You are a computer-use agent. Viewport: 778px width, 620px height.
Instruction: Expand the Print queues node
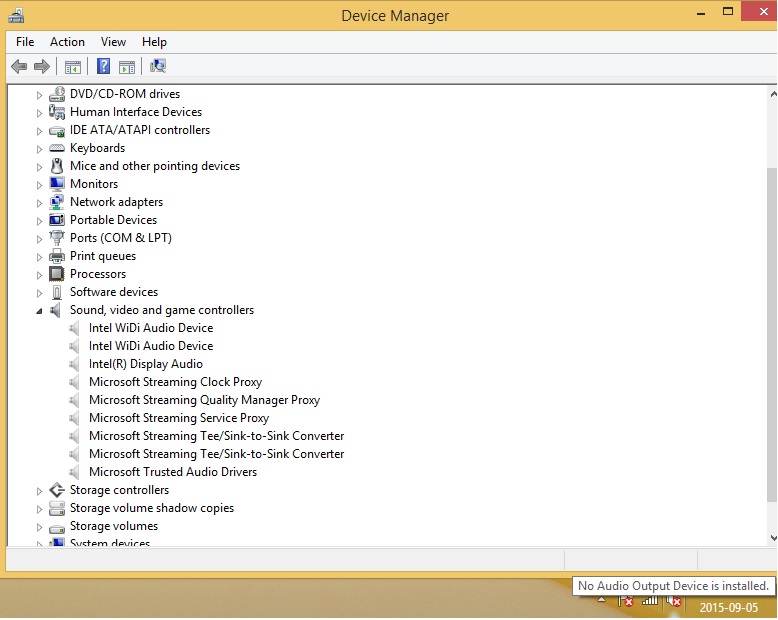tap(39, 257)
